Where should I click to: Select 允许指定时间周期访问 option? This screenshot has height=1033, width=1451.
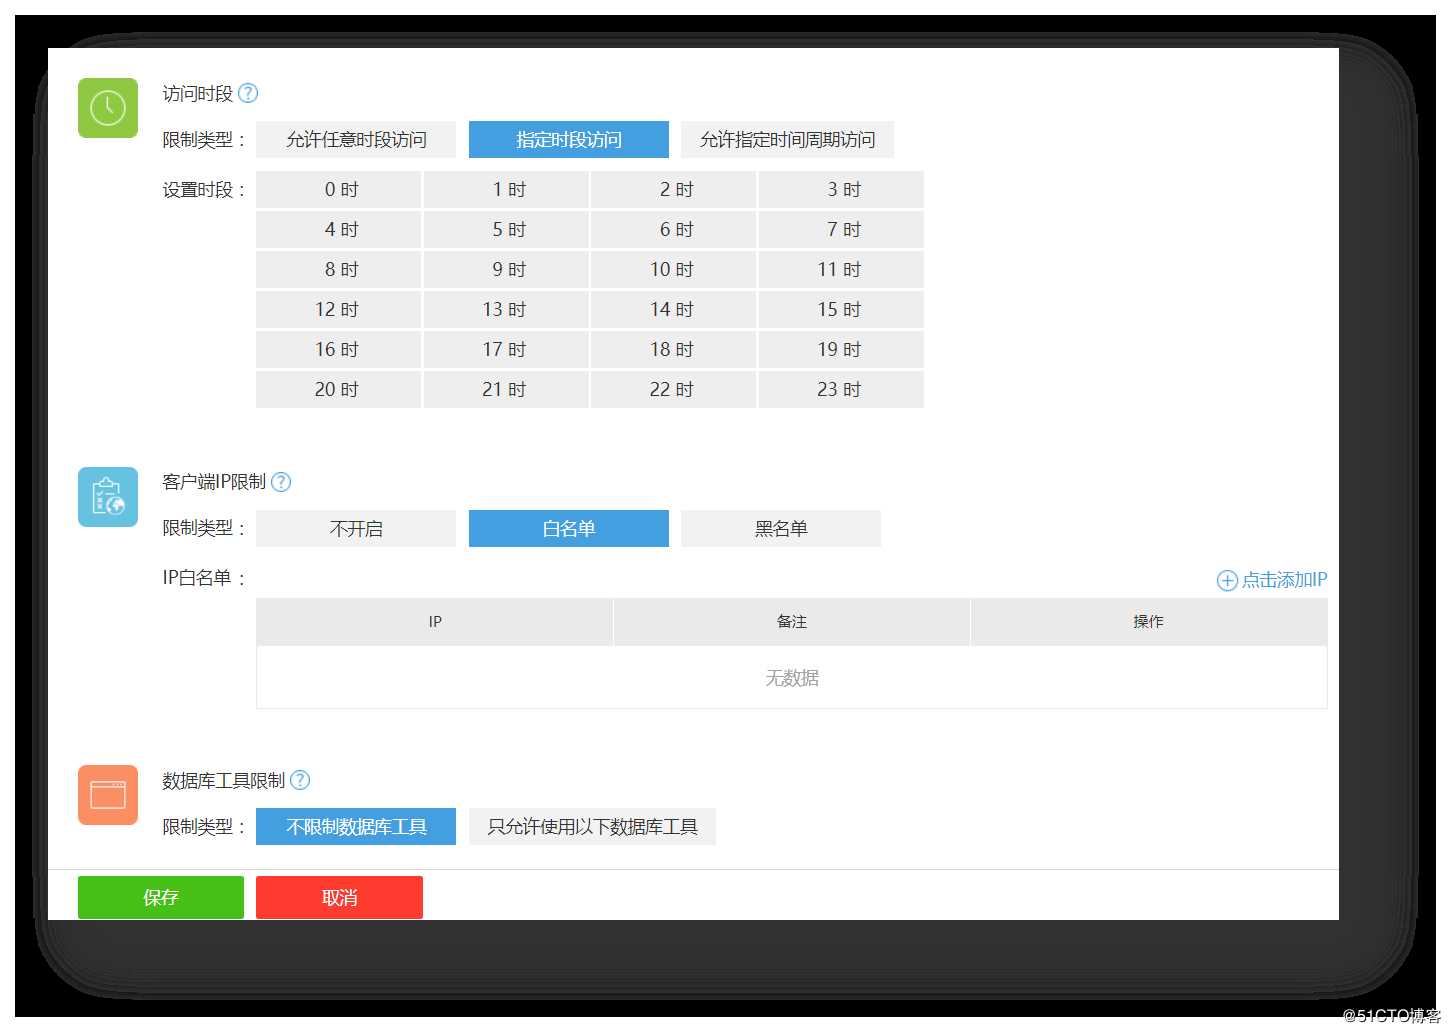tap(787, 140)
